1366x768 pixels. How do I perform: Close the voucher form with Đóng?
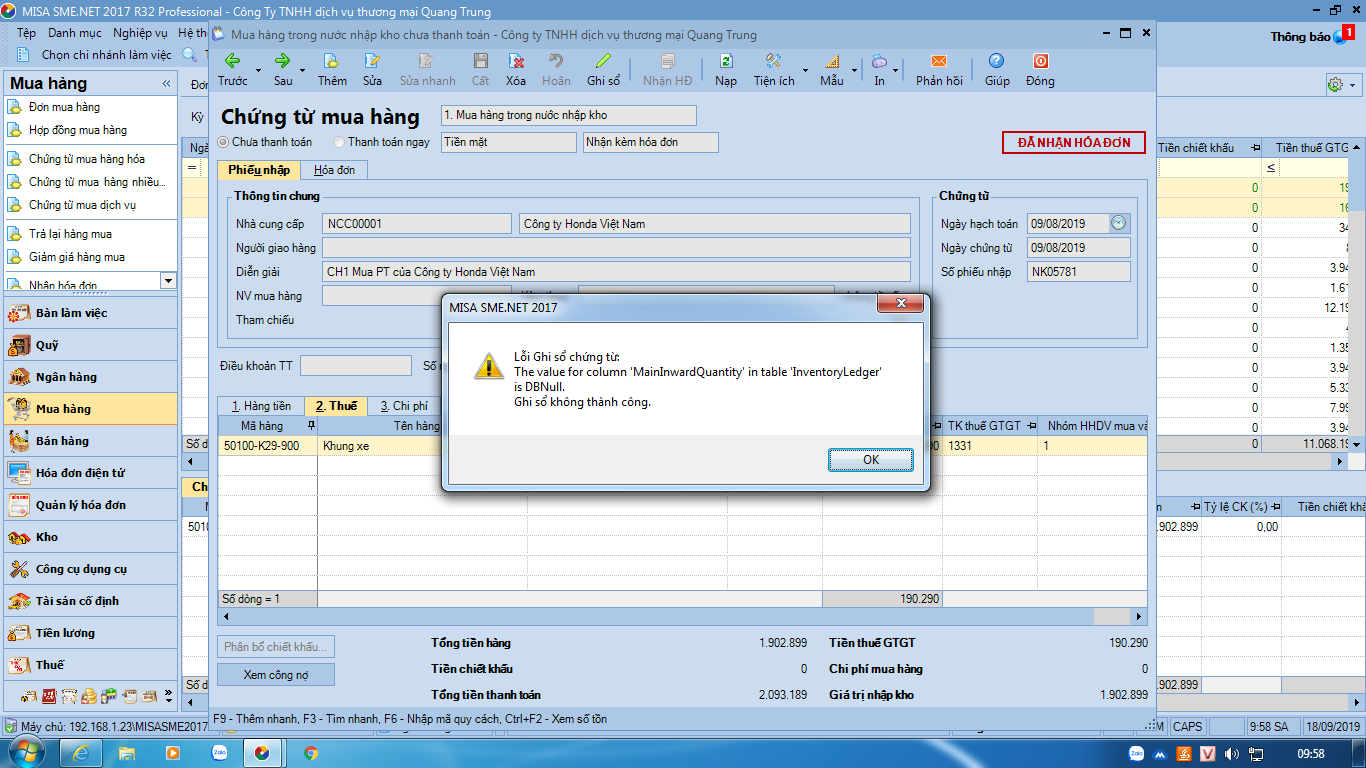pos(1040,70)
